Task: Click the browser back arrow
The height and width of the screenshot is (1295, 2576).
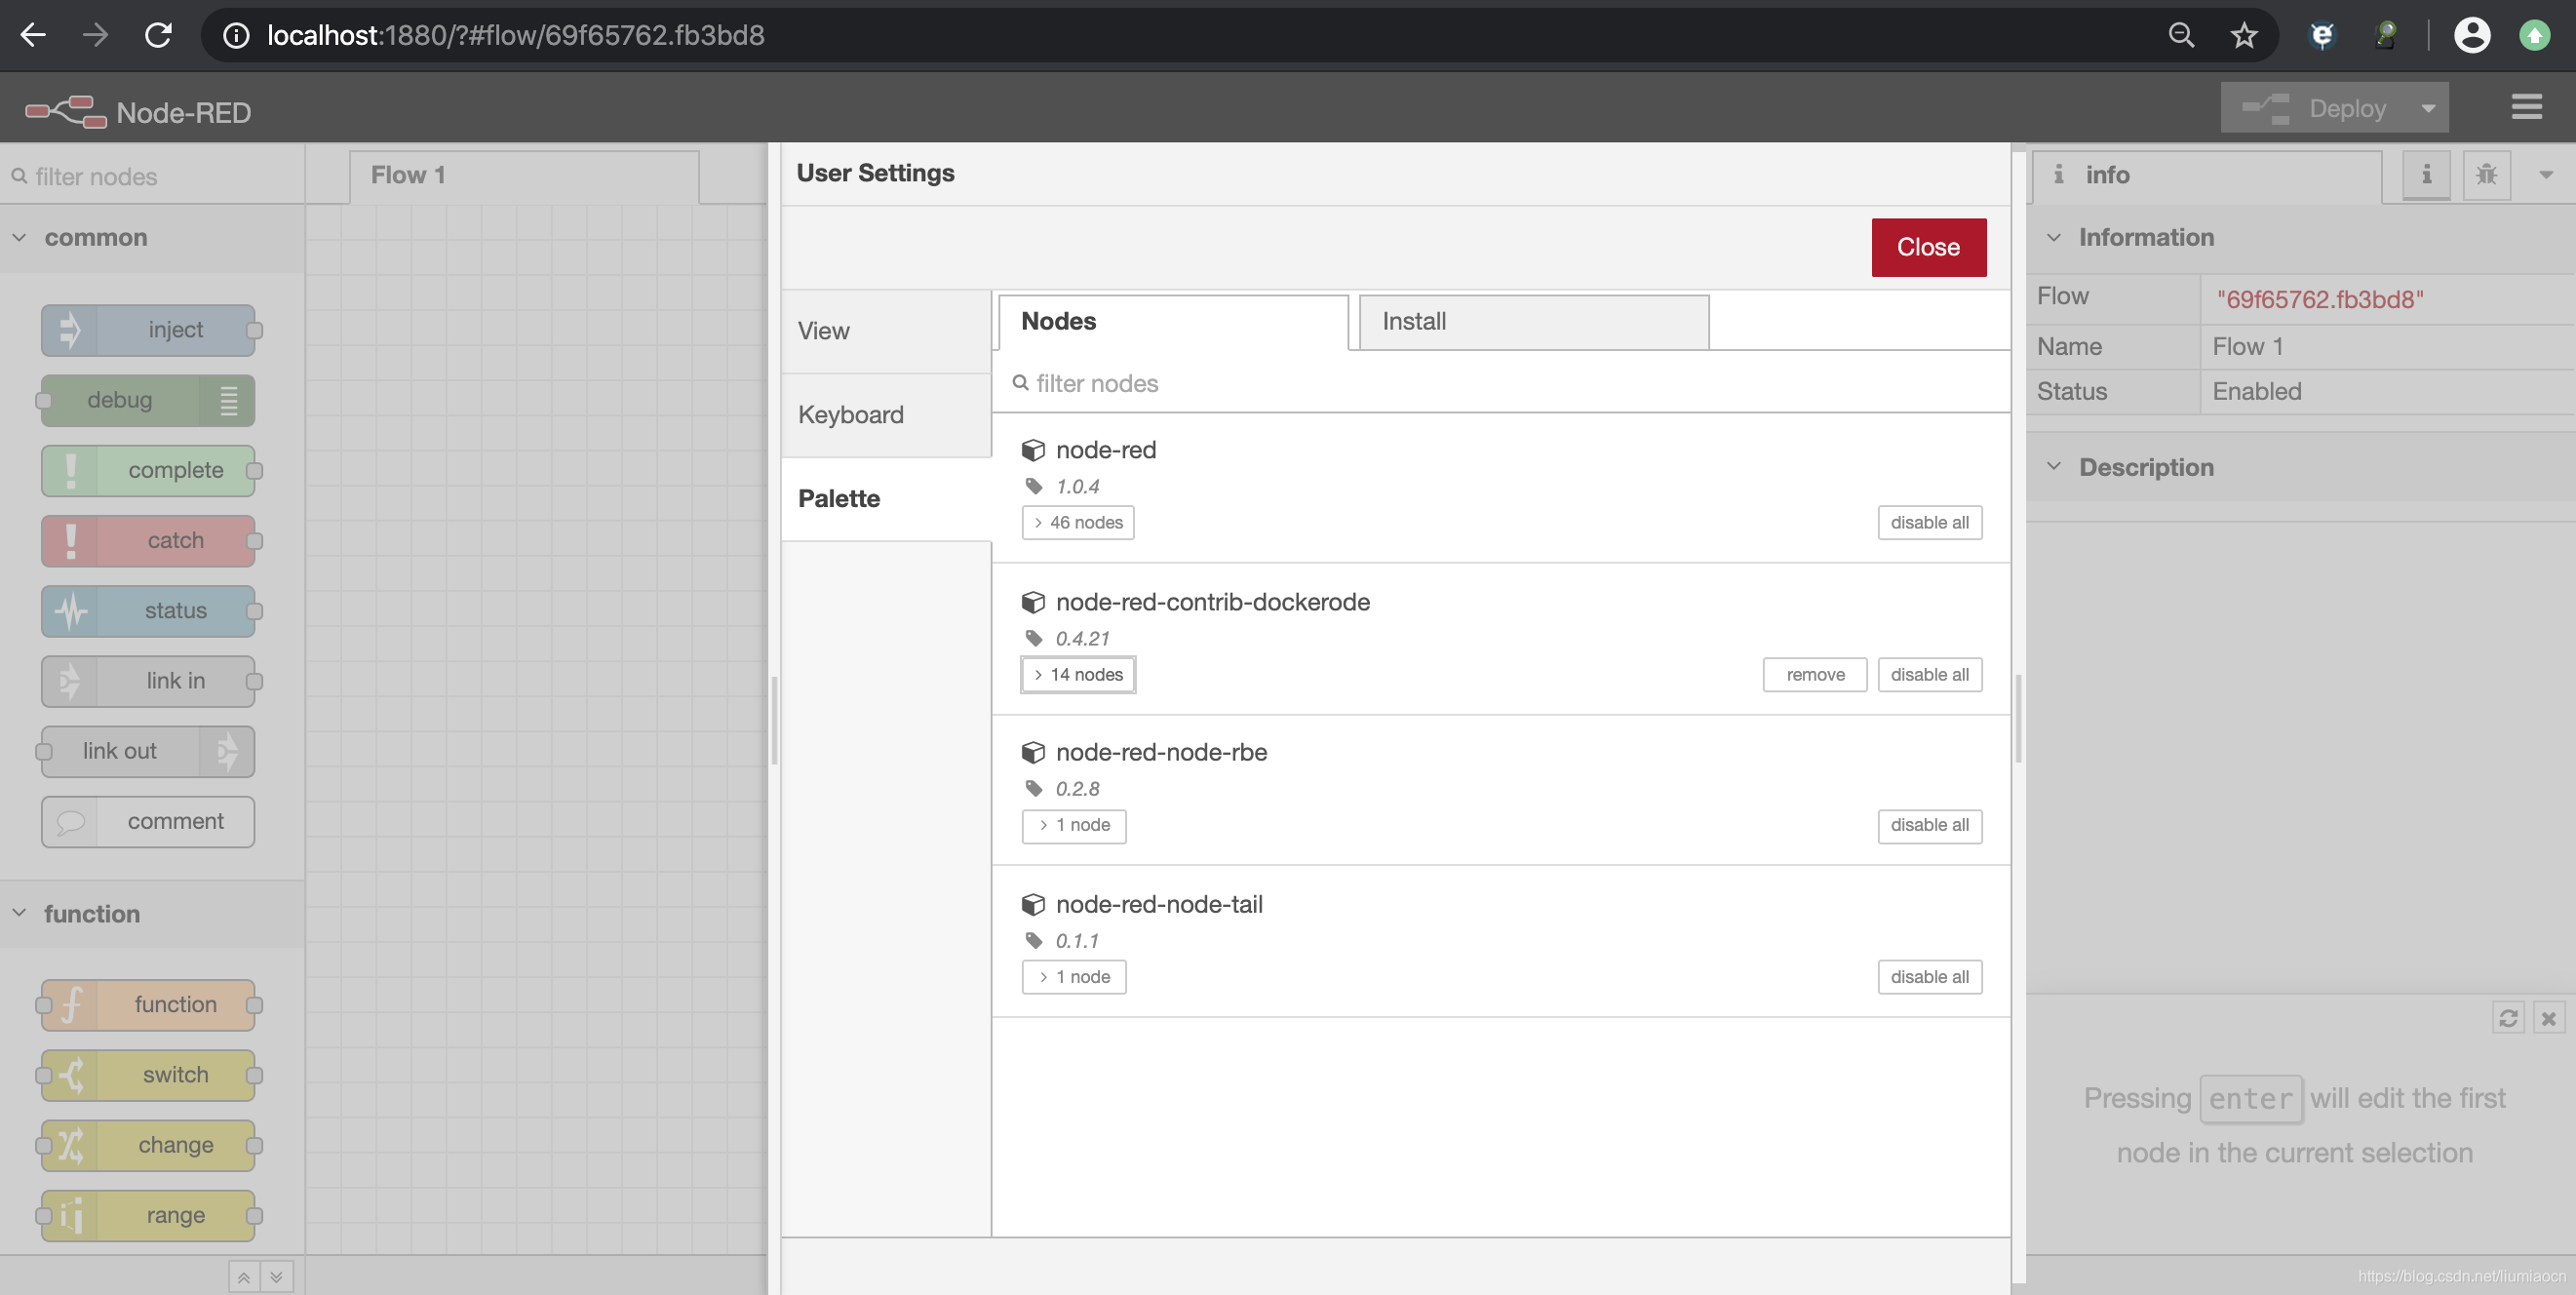Action: click(x=33, y=35)
